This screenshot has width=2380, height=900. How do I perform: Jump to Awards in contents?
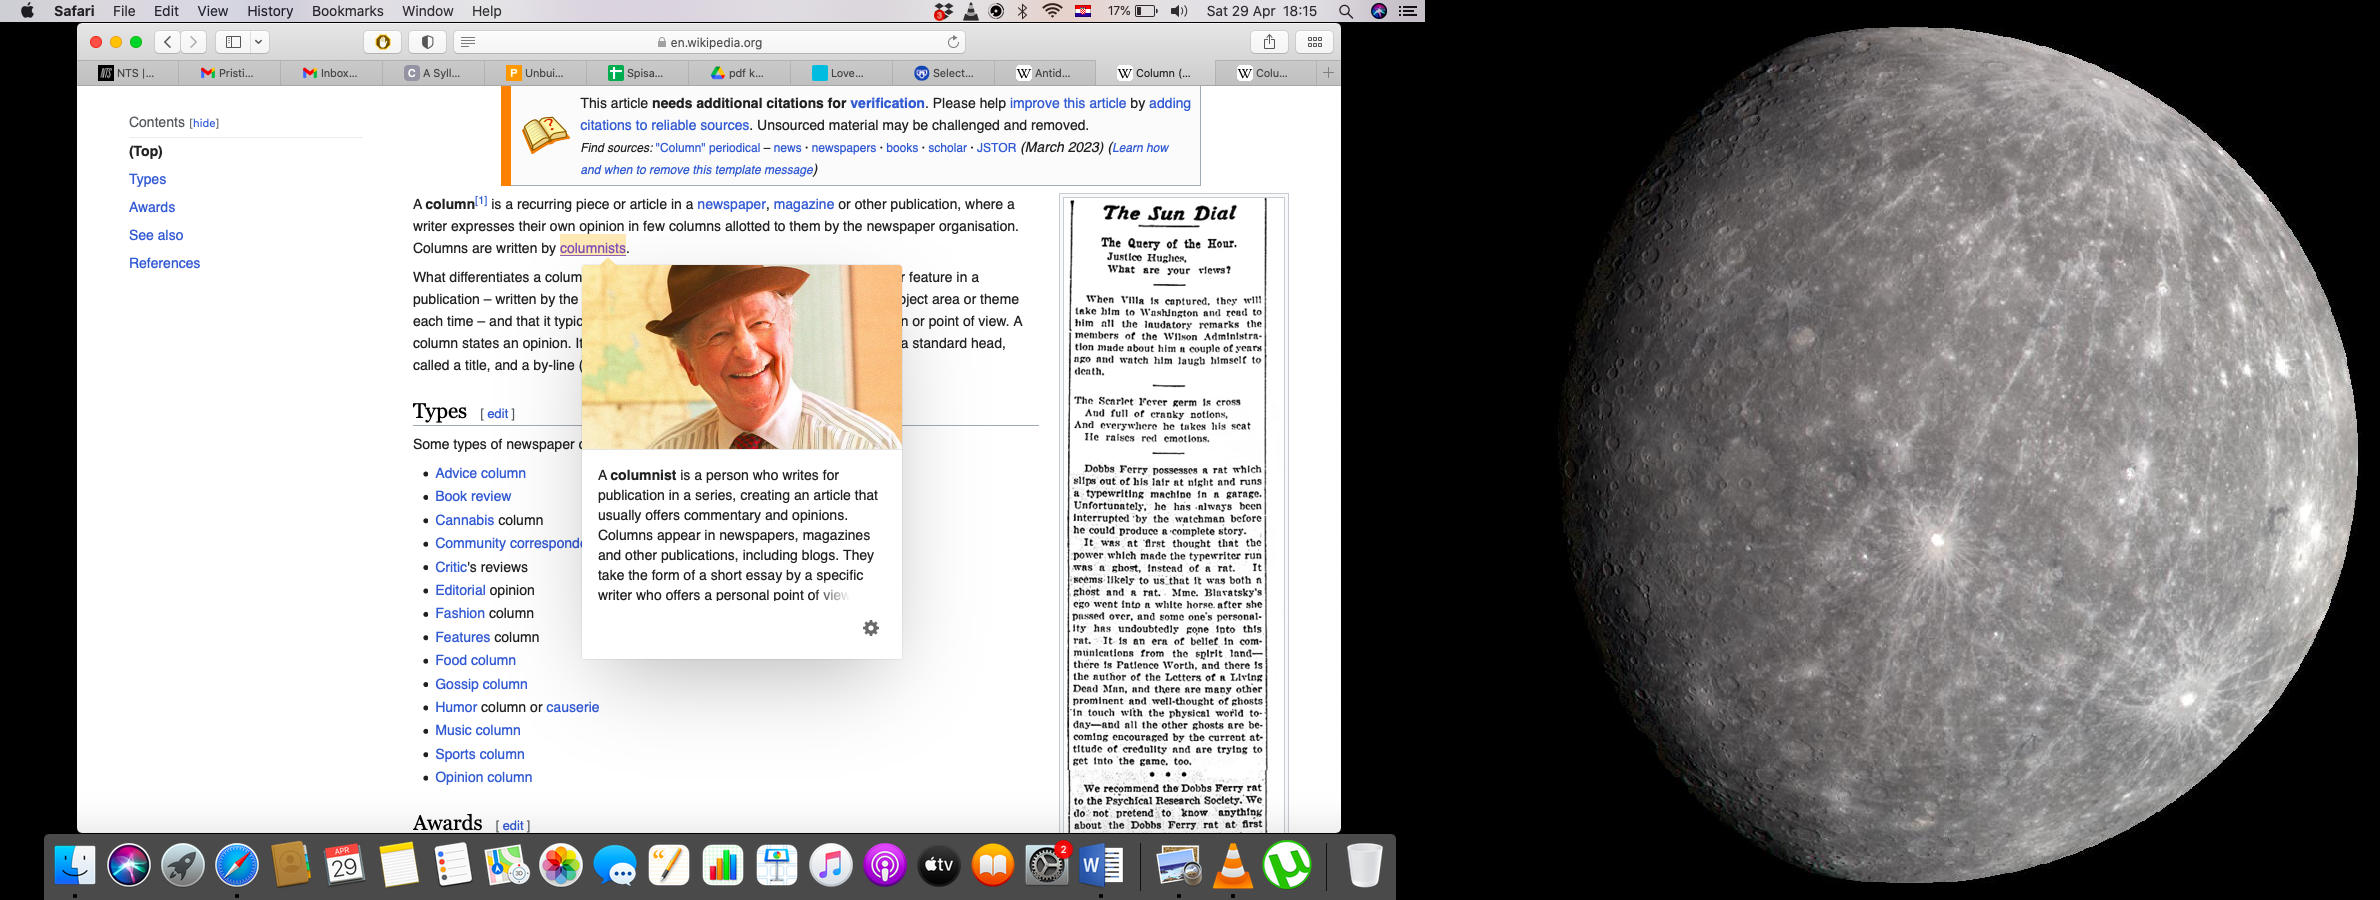pyautogui.click(x=152, y=207)
